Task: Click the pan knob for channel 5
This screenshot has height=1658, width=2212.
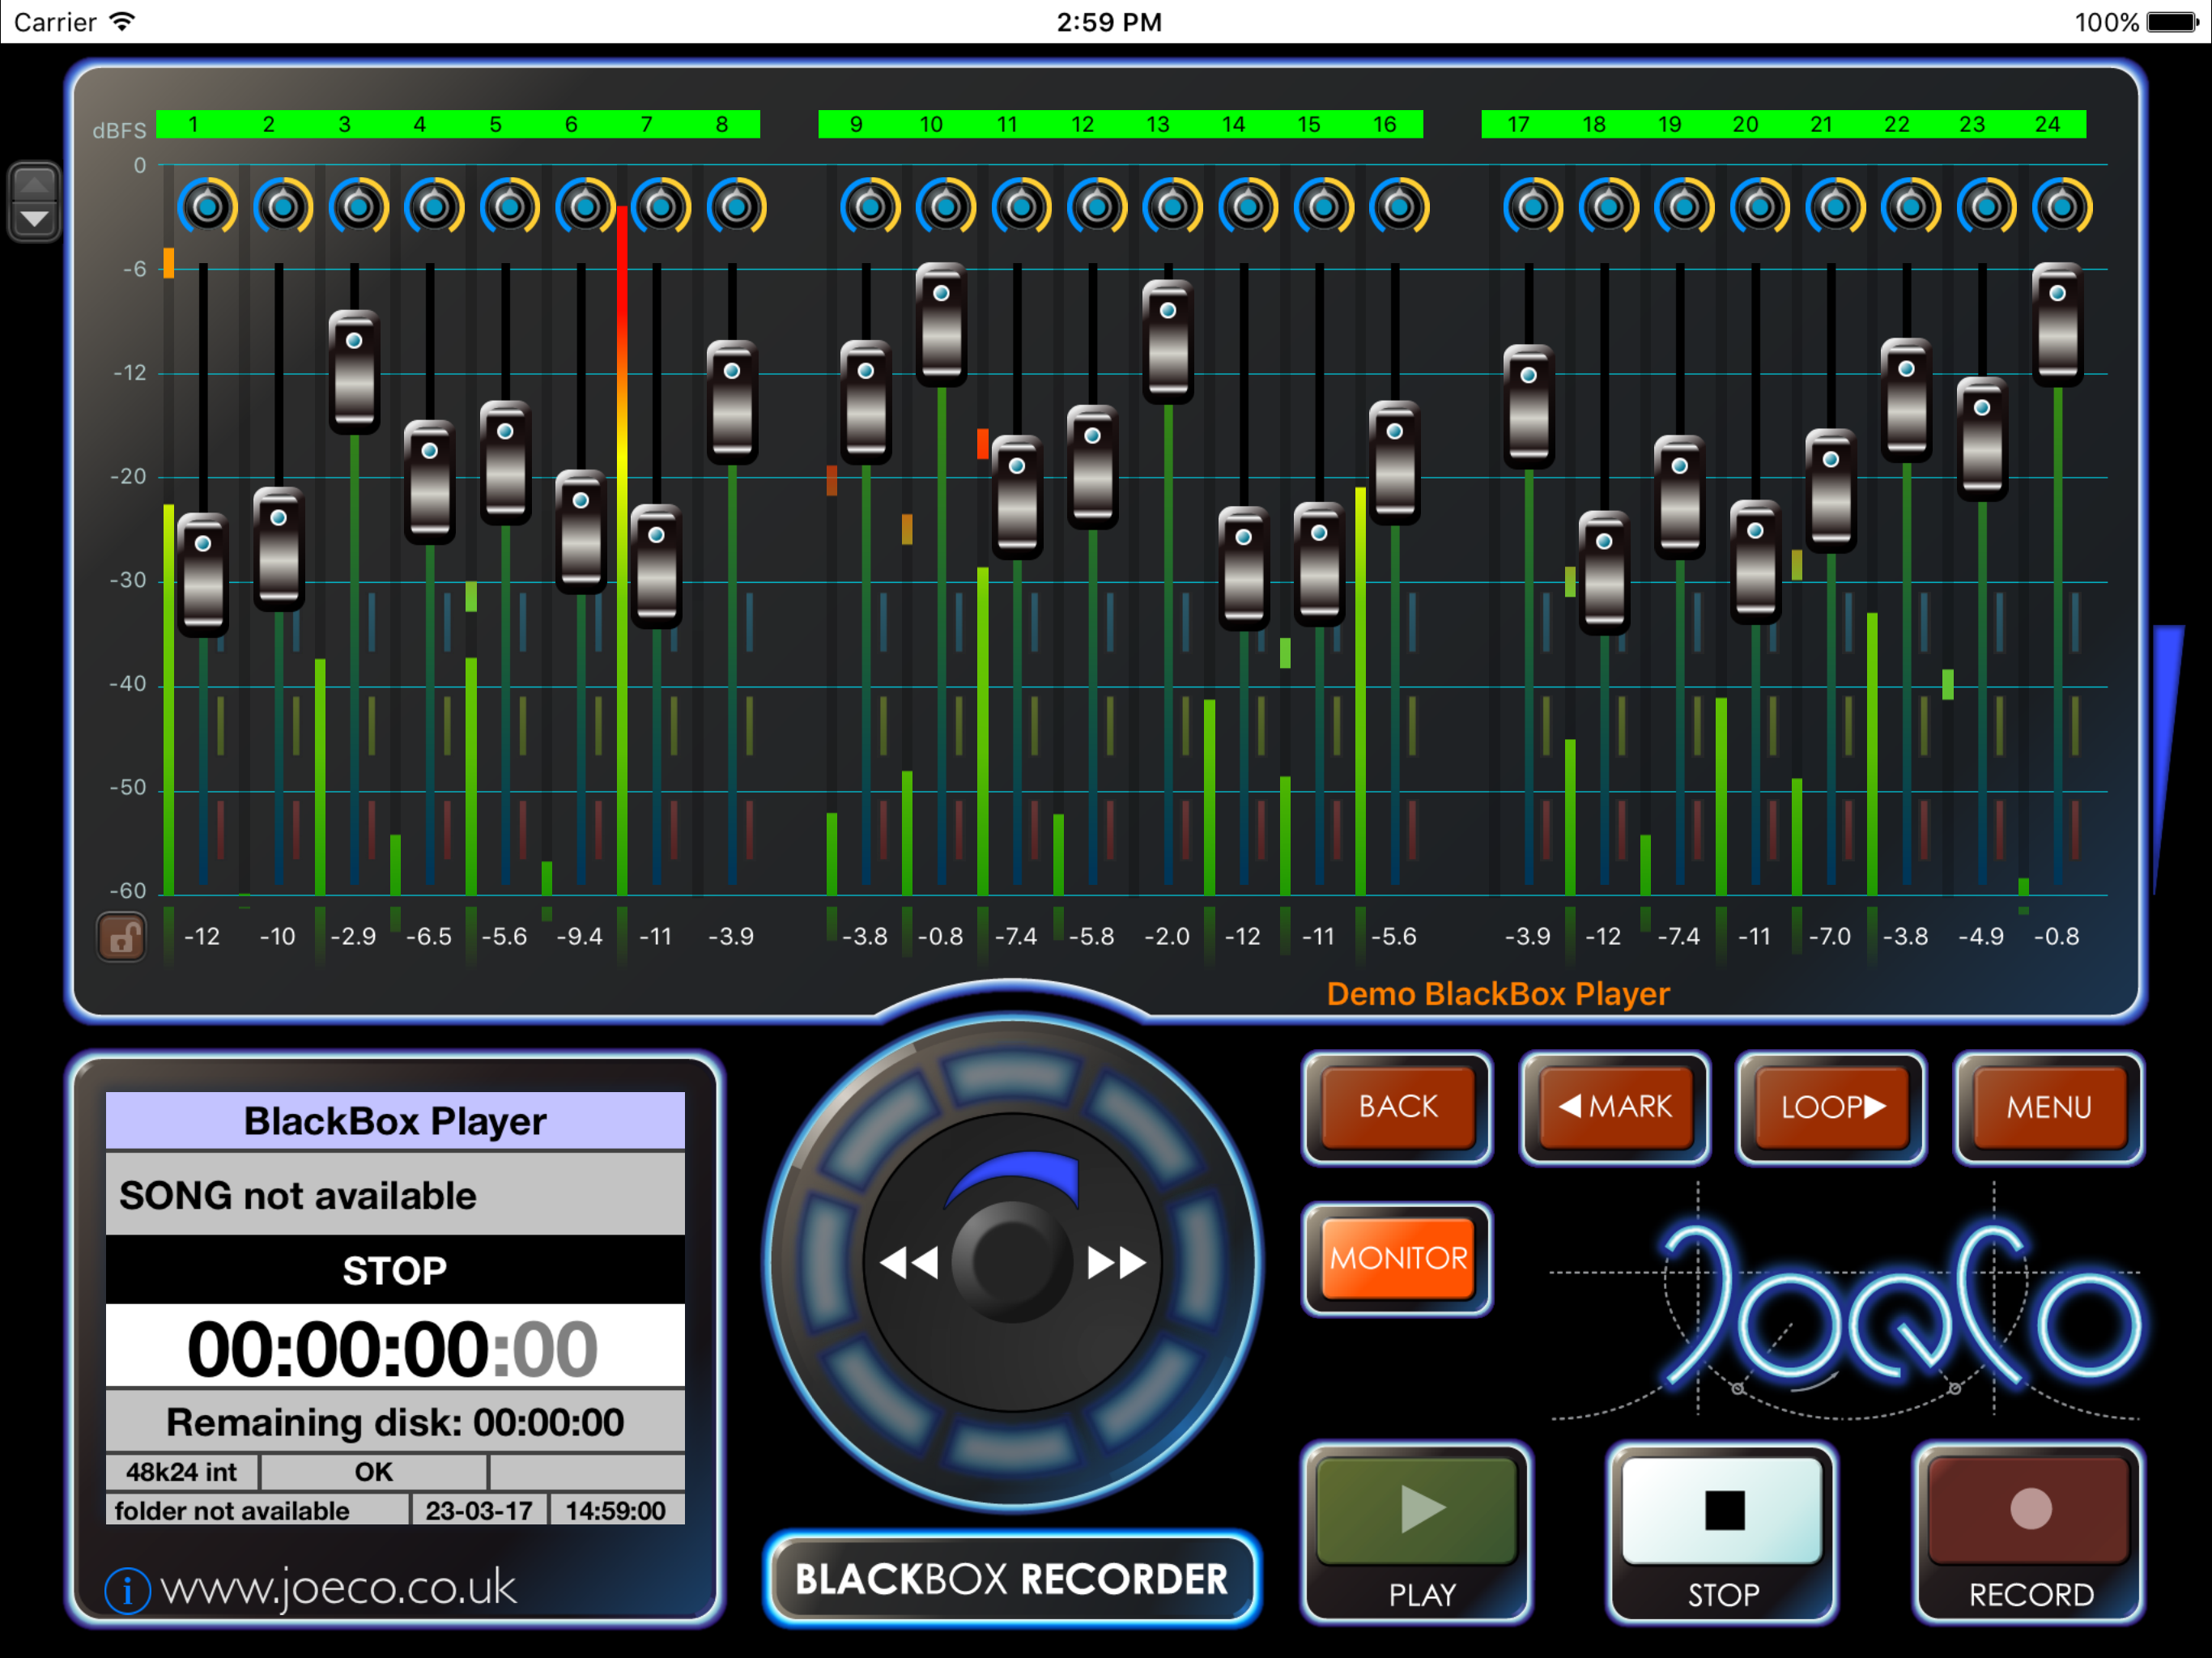Action: 510,207
